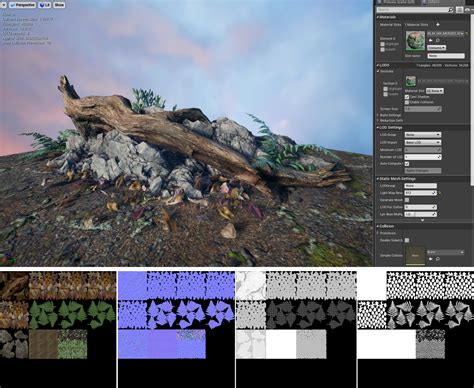Click the search magnifier icon in details panel
Image resolution: width=474 pixels, height=388 pixels.
[x=451, y=10]
